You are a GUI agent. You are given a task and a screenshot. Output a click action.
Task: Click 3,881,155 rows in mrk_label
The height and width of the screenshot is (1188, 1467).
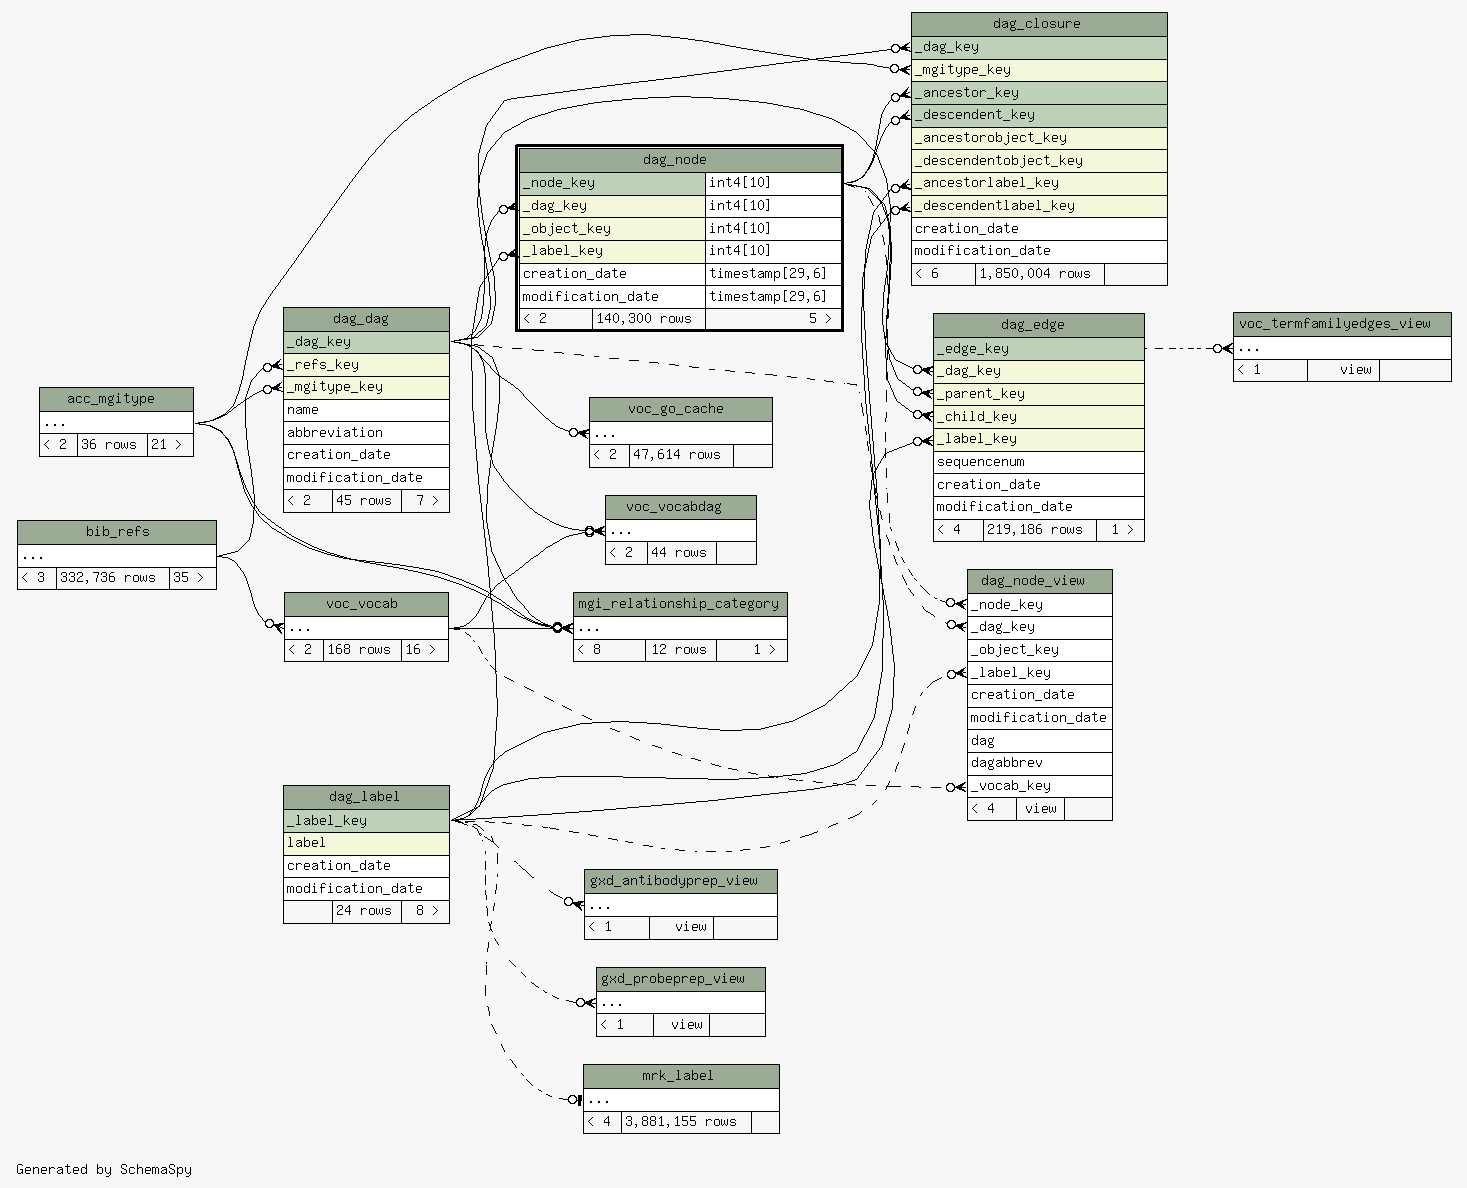(x=686, y=1122)
